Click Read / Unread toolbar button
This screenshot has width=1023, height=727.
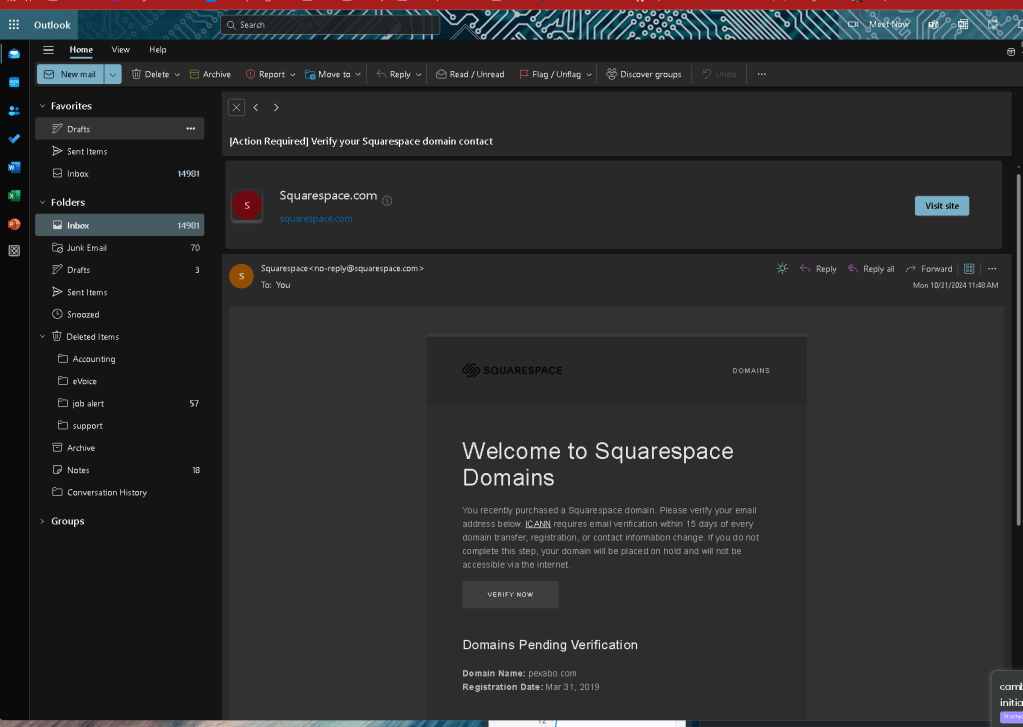pyautogui.click(x=470, y=74)
